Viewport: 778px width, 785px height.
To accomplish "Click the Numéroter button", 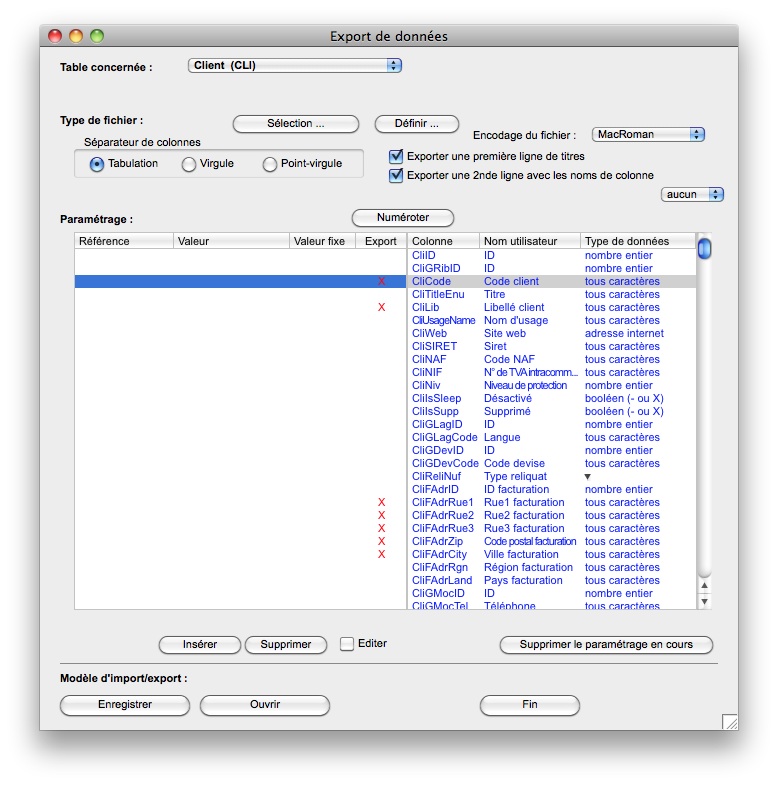I will point(403,218).
